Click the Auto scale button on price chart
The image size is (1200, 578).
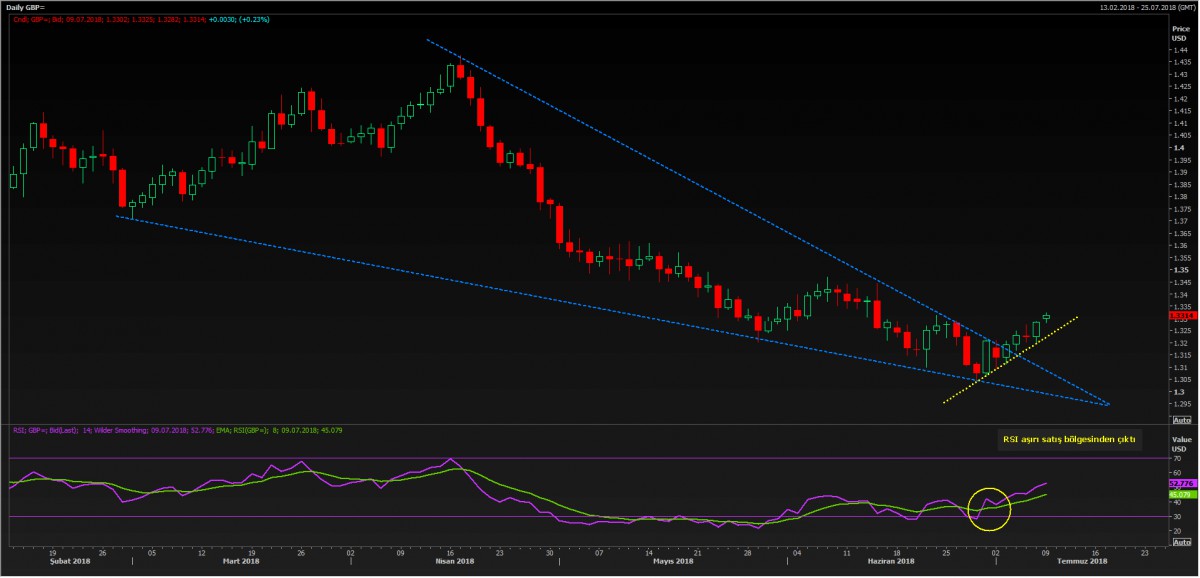point(1180,421)
